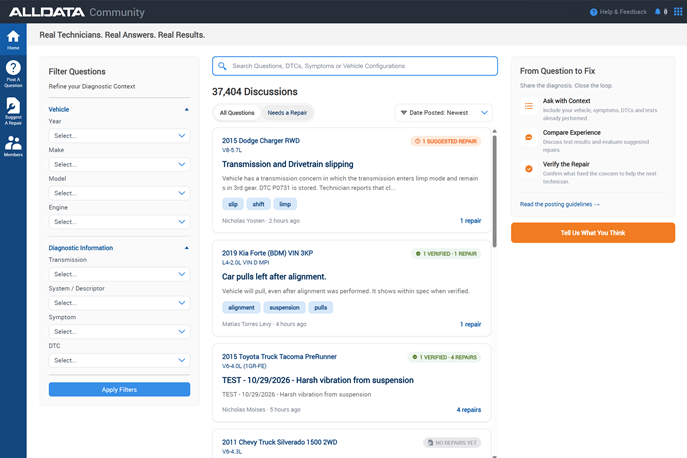Open the Symptom dropdown
687x458 pixels.
coord(119,332)
